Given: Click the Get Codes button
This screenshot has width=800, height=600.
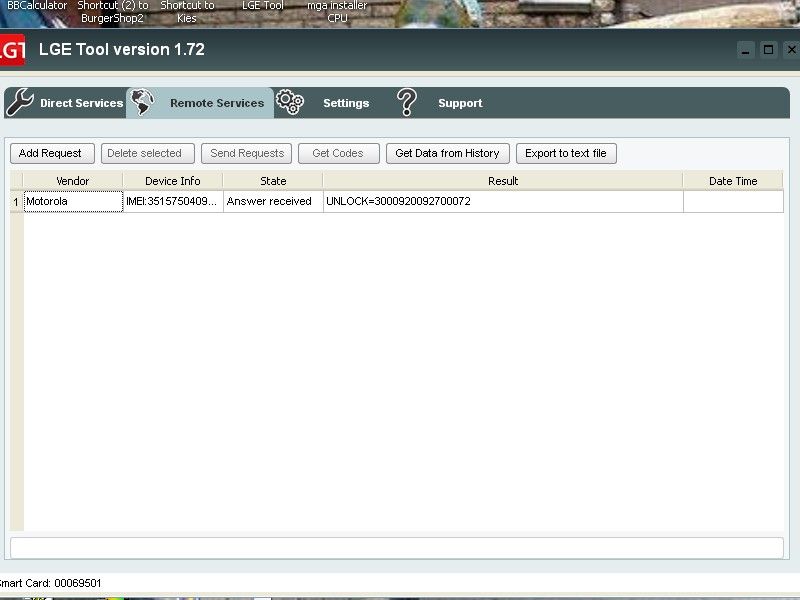Looking at the screenshot, I should (339, 154).
